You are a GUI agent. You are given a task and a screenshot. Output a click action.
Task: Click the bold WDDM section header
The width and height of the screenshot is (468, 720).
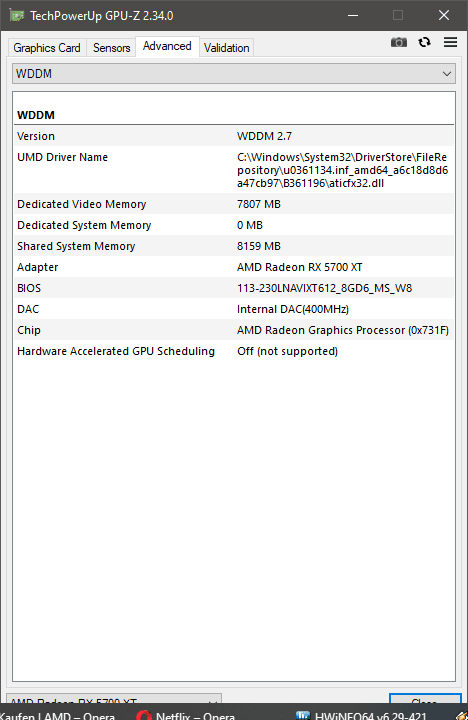[36, 115]
